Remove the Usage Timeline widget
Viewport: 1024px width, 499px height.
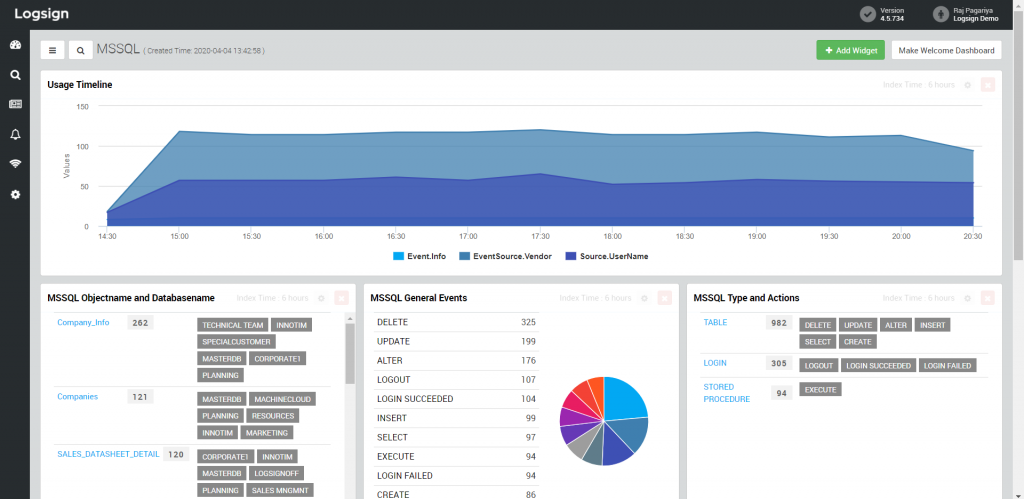pos(987,85)
